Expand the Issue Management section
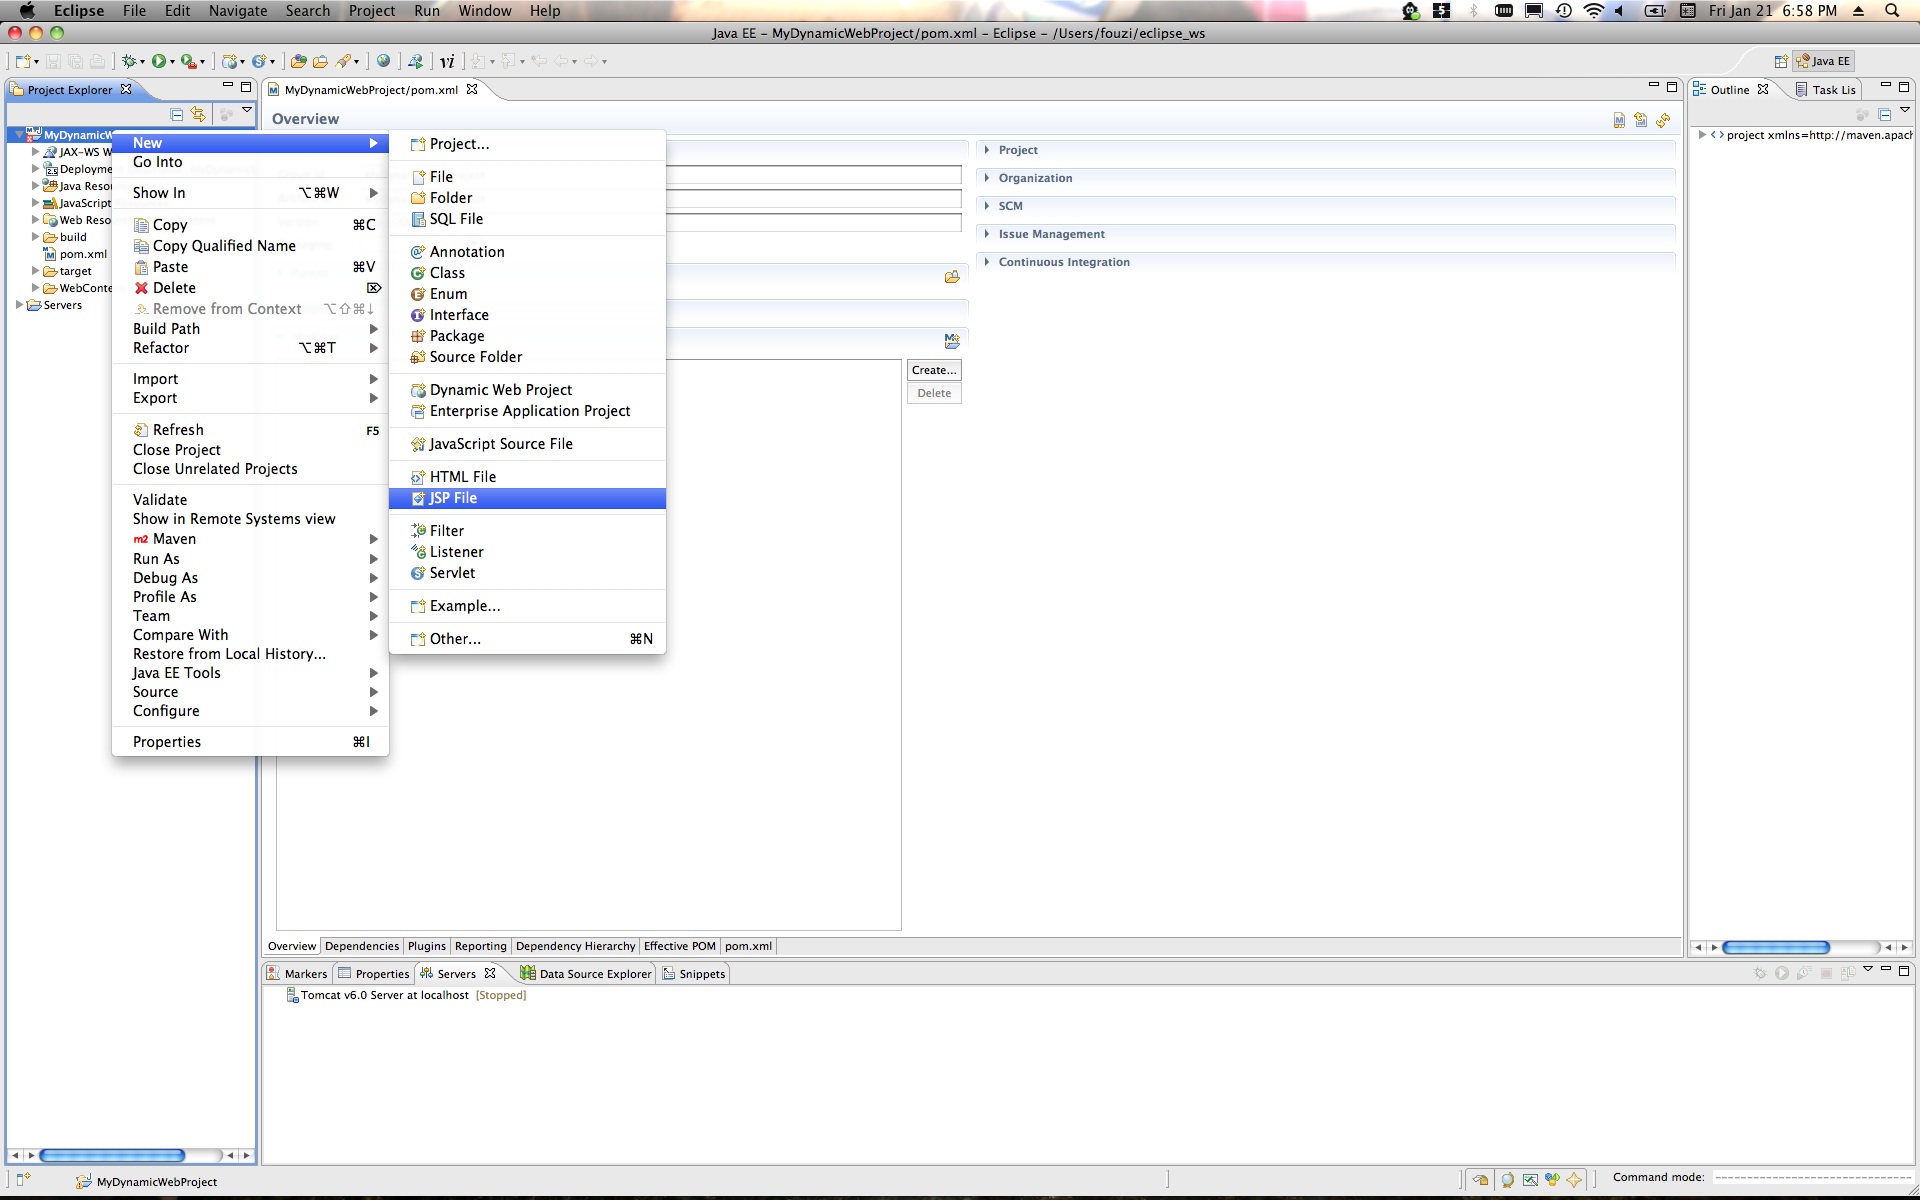The image size is (1920, 1200). [987, 234]
